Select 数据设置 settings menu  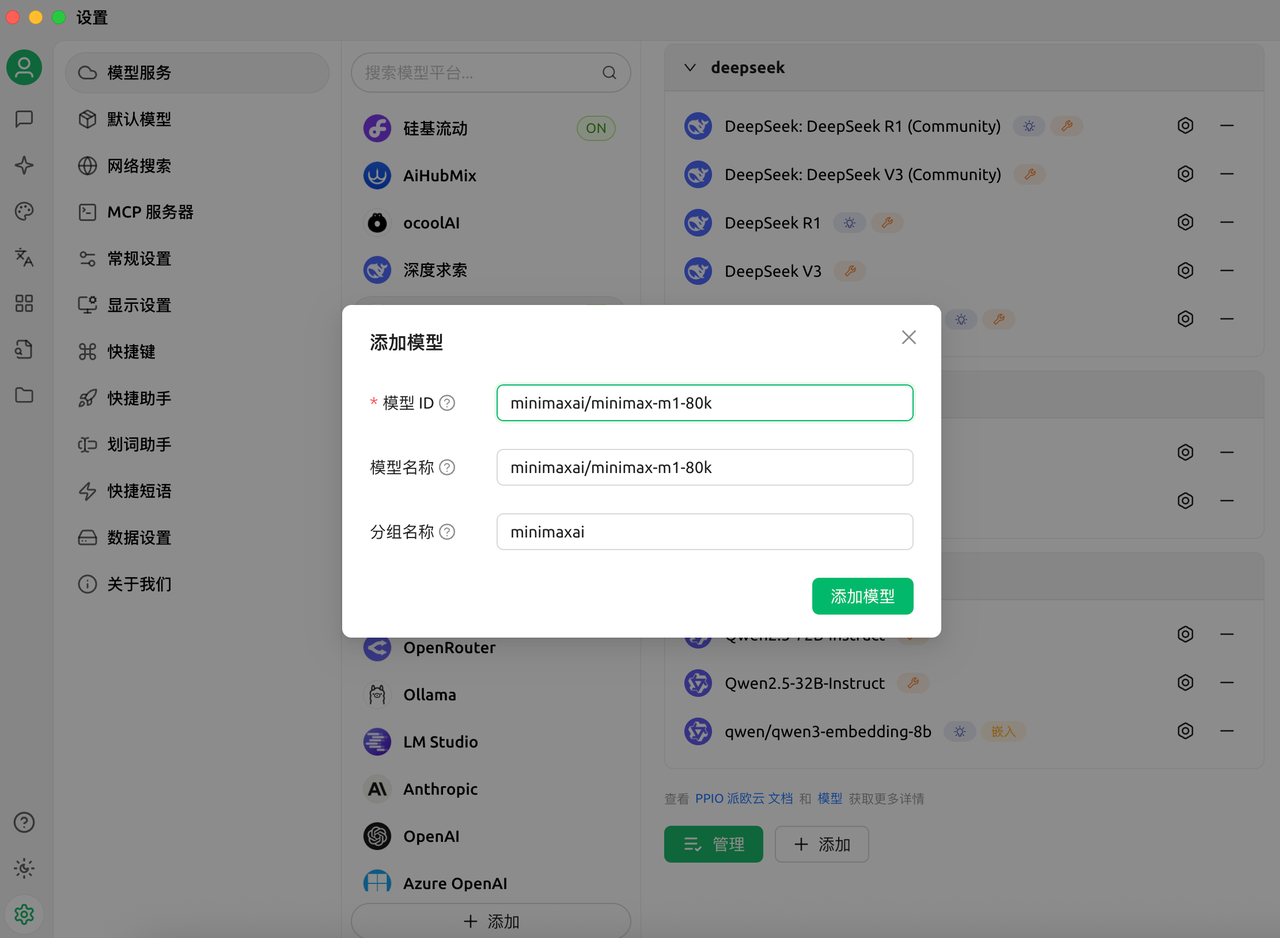[x=197, y=537]
